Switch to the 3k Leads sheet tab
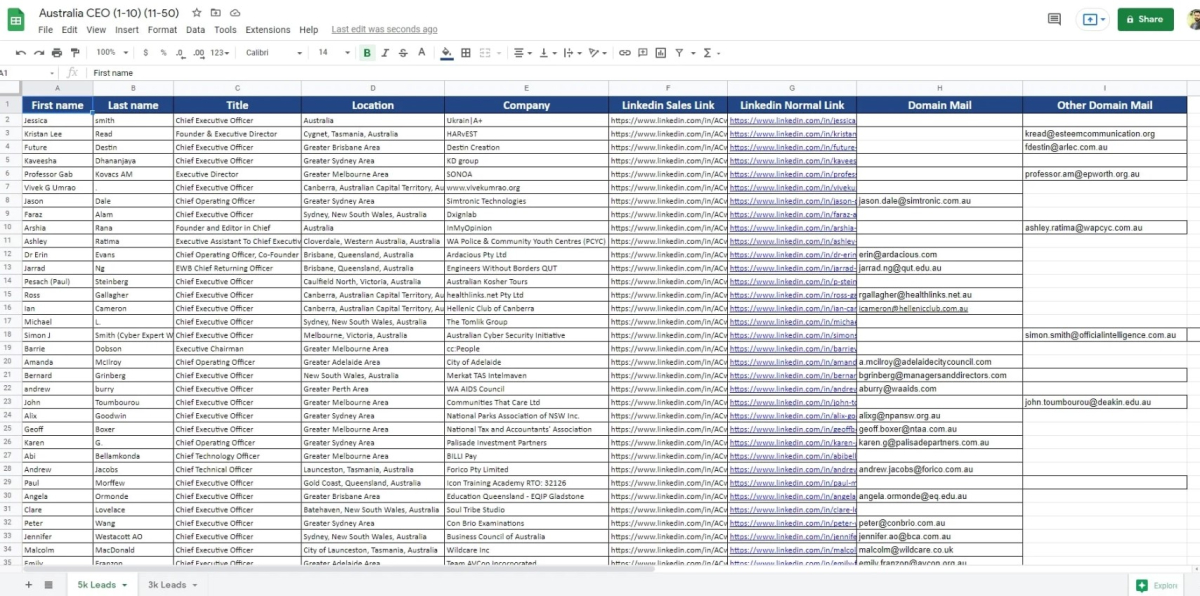 click(x=168, y=584)
